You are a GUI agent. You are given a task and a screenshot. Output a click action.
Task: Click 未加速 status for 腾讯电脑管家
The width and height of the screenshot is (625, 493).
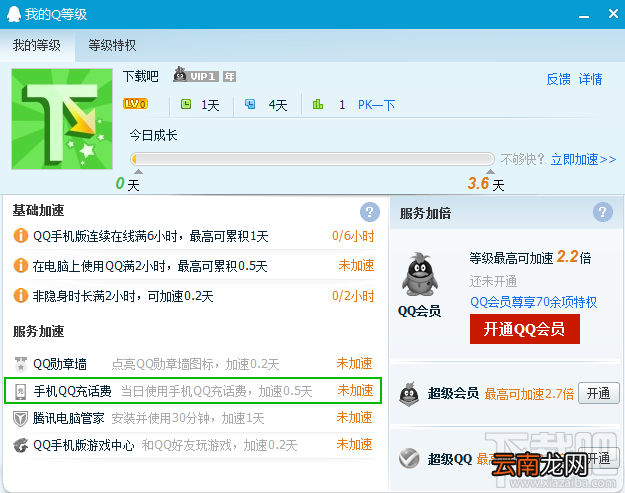pyautogui.click(x=354, y=418)
